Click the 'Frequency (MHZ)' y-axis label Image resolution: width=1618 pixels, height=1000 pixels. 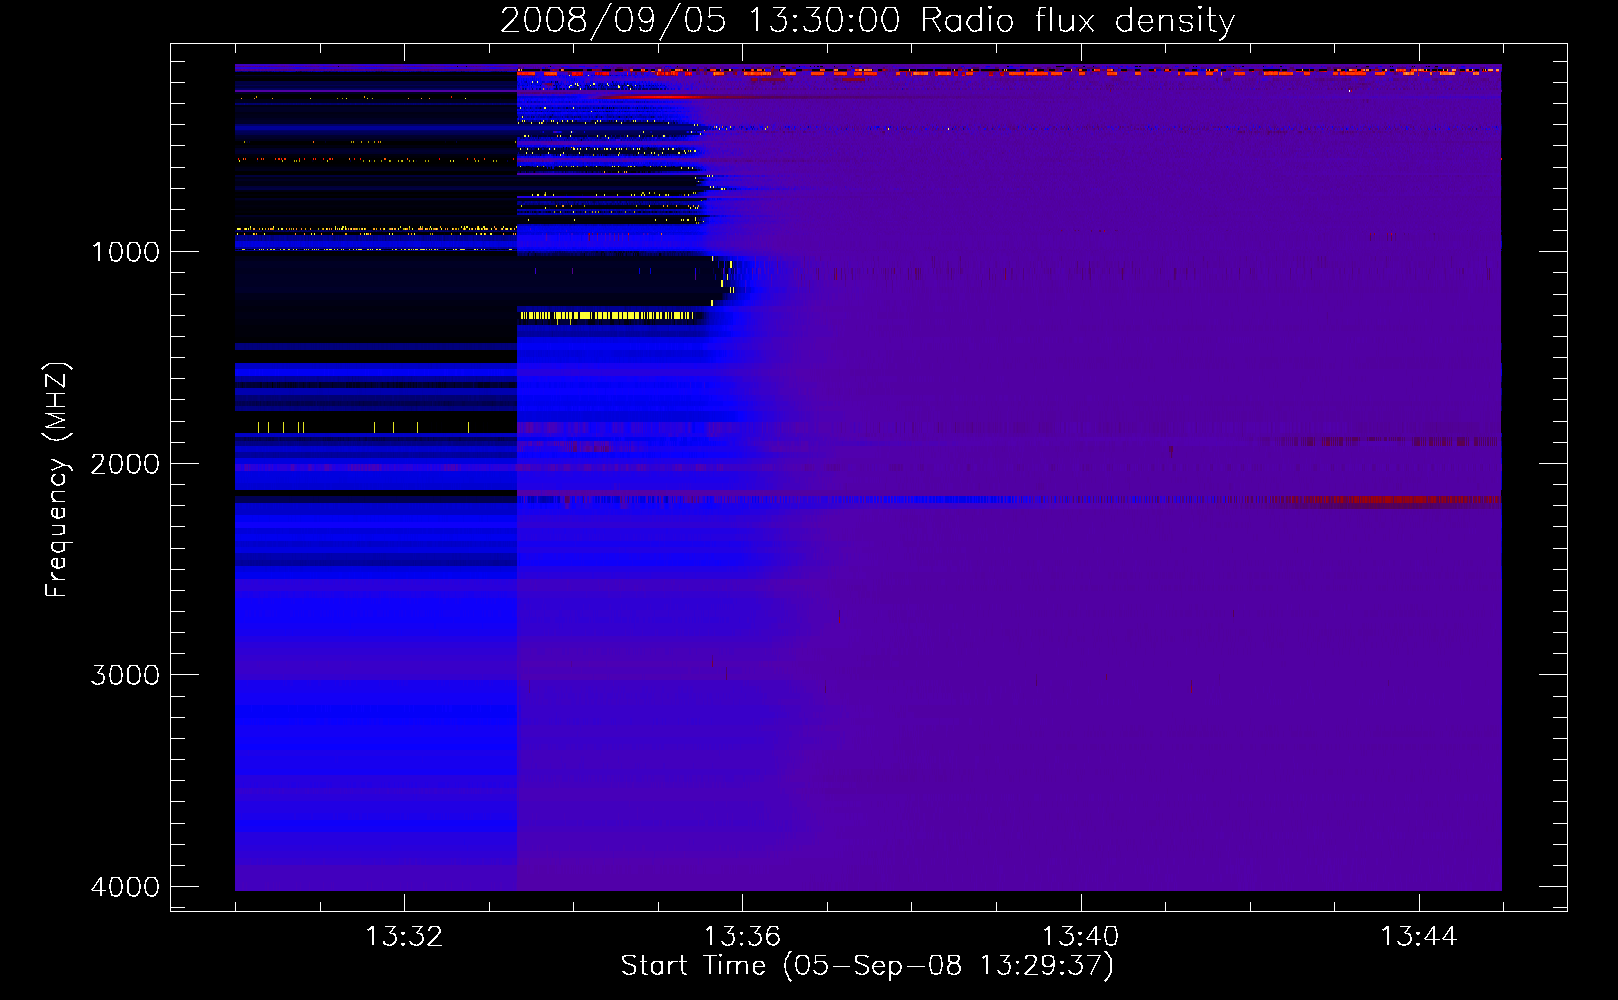[57, 479]
